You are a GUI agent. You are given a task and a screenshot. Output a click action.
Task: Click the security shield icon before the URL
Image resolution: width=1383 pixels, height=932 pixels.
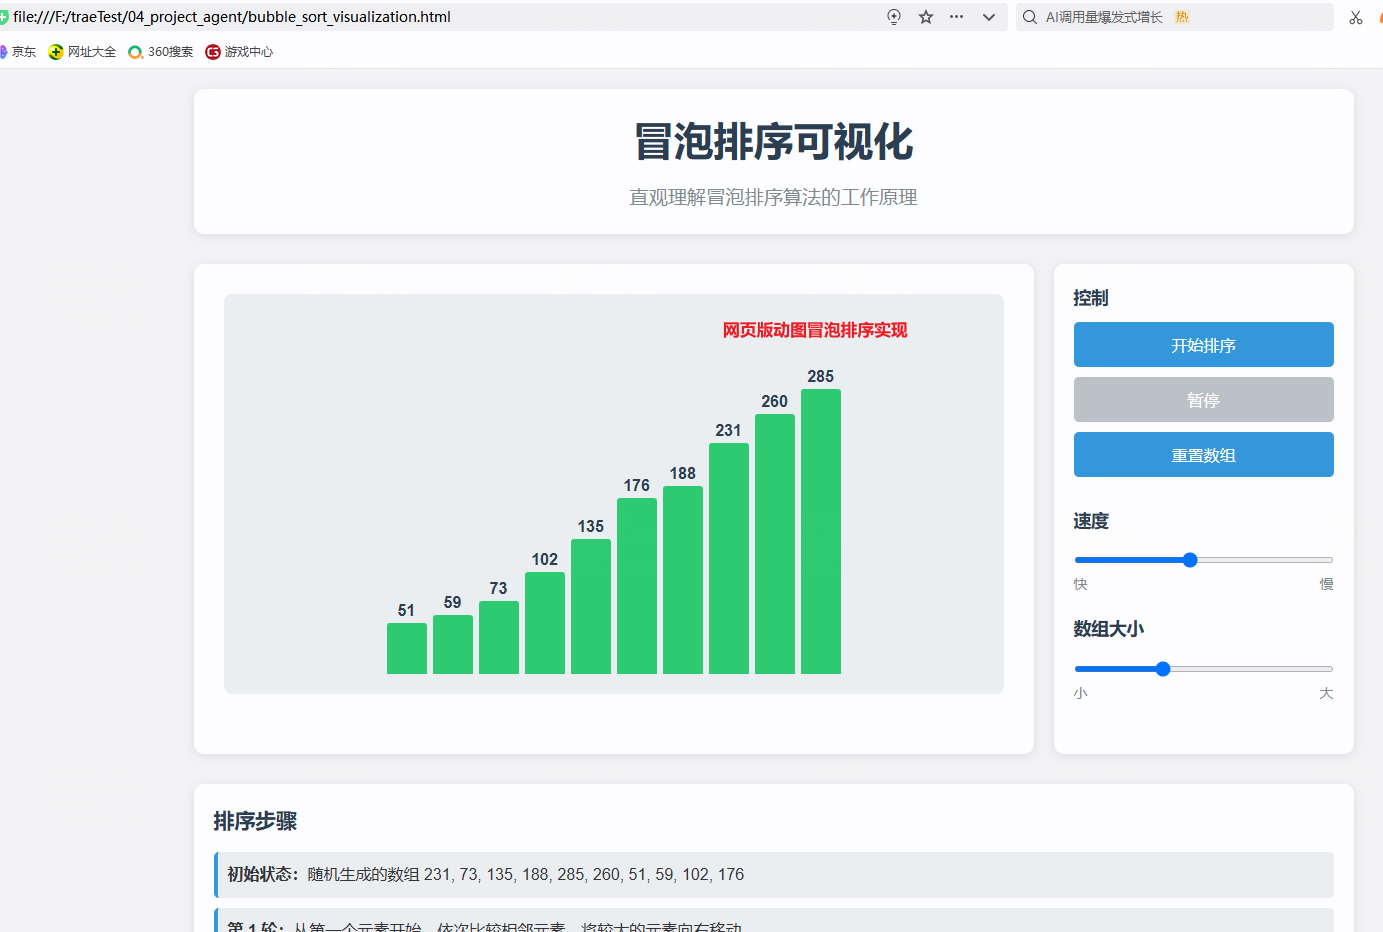point(3,17)
